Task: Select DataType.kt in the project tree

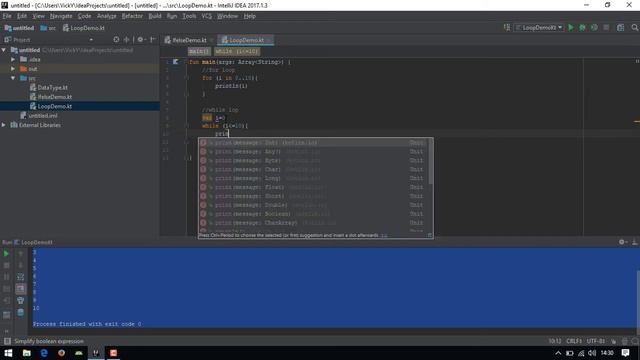Action: 52,87
